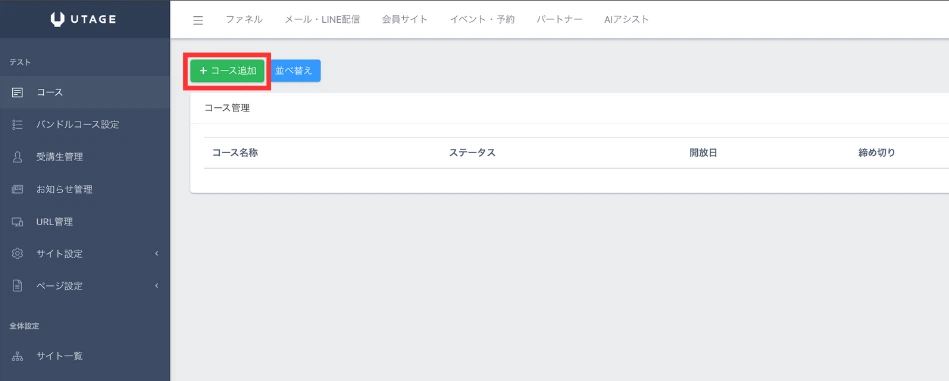949x381 pixels.
Task: Open URL管理 in the sidebar
Action: click(x=85, y=222)
